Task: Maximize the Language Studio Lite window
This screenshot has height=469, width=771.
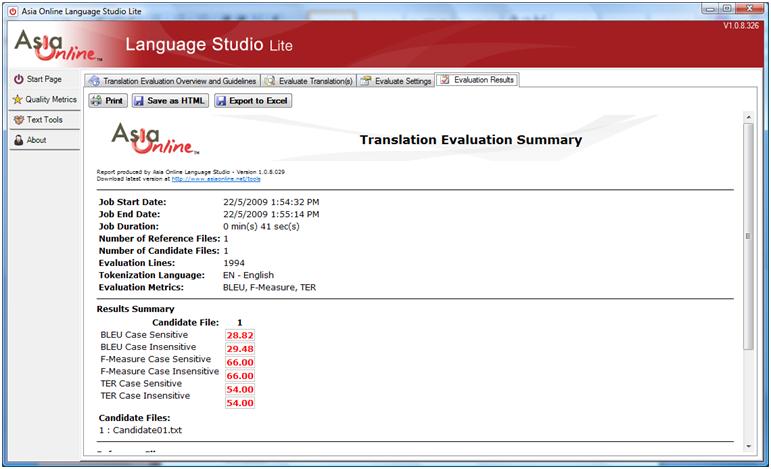Action: pos(727,9)
